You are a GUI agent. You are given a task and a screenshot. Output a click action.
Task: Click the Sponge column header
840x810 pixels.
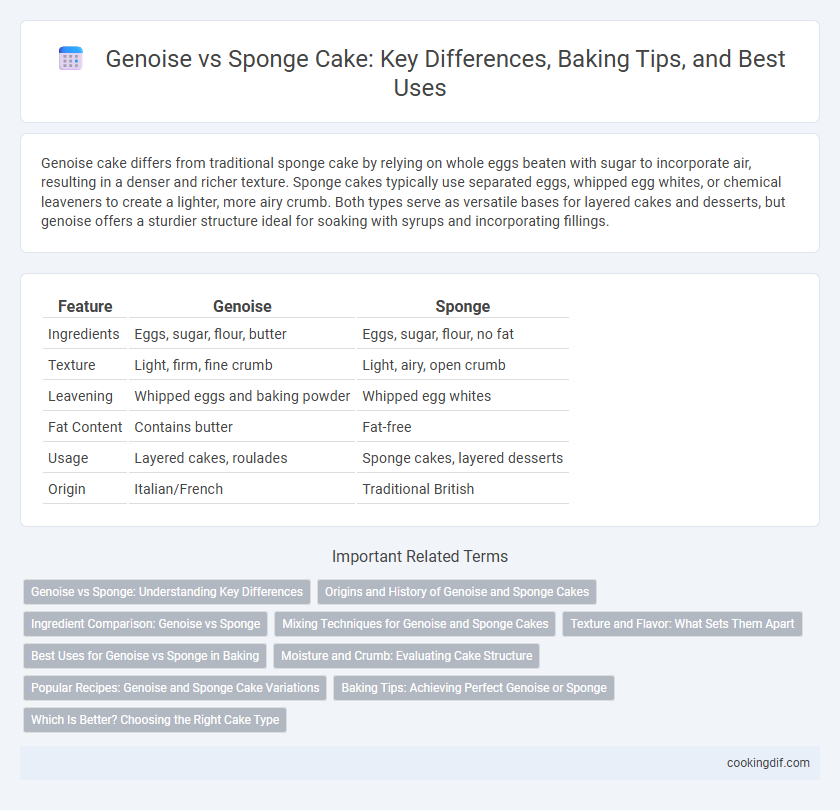coord(462,306)
